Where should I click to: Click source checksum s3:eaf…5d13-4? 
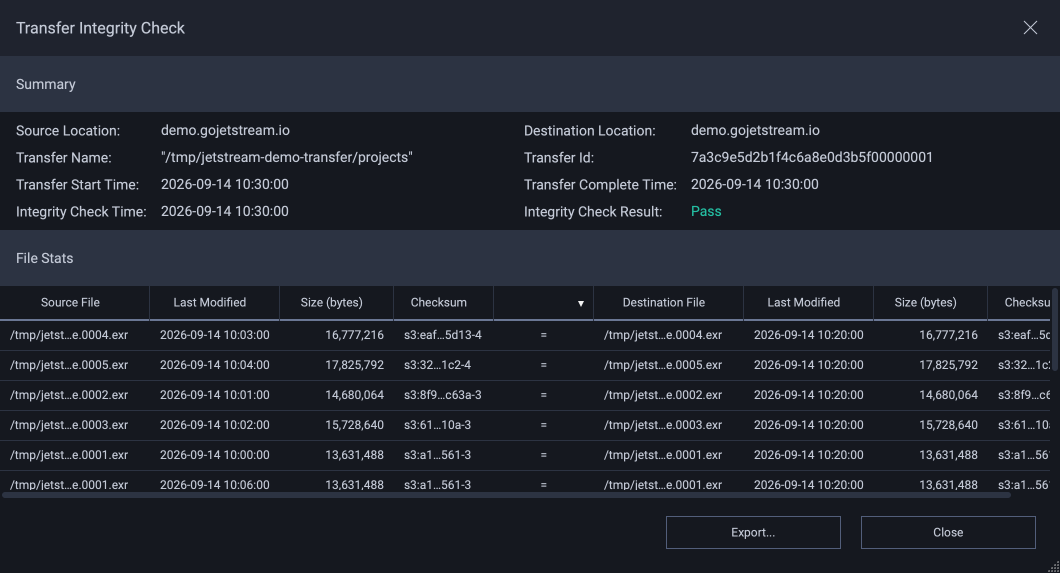coord(443,335)
